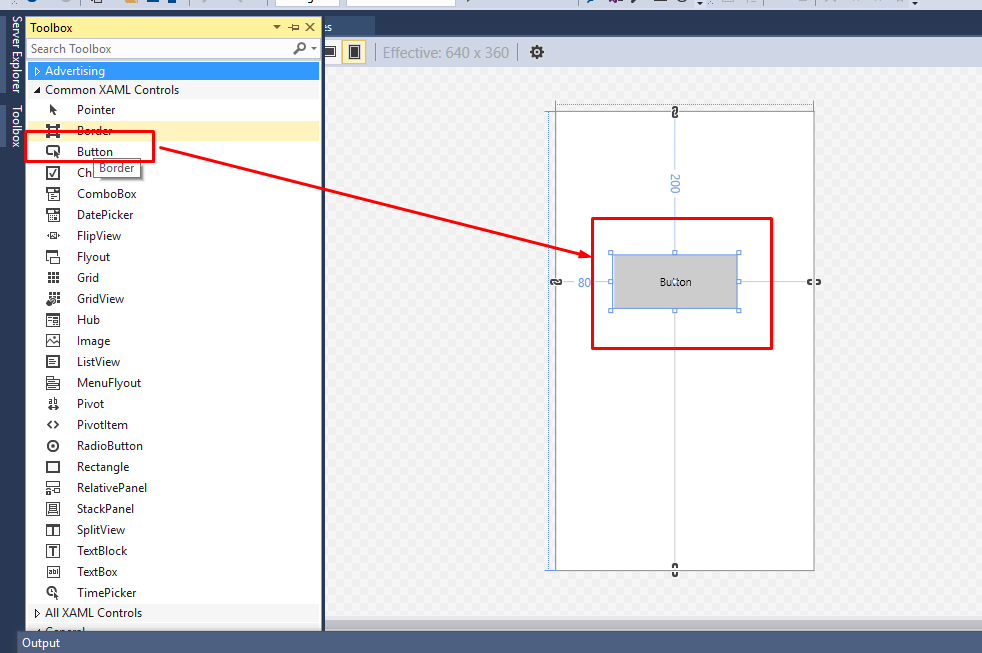Choose the Pivot control icon

(x=53, y=404)
